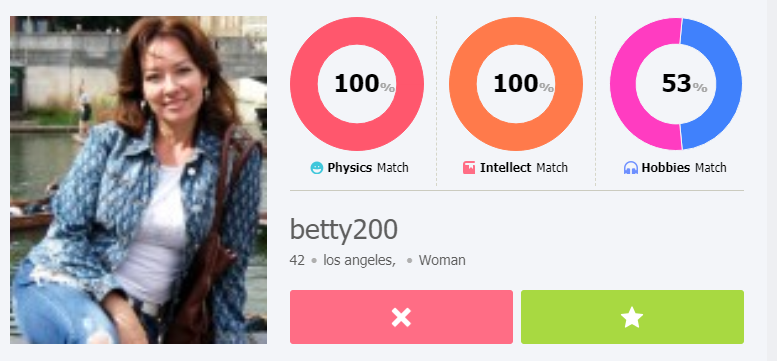Click the white X reject icon

coord(401,317)
